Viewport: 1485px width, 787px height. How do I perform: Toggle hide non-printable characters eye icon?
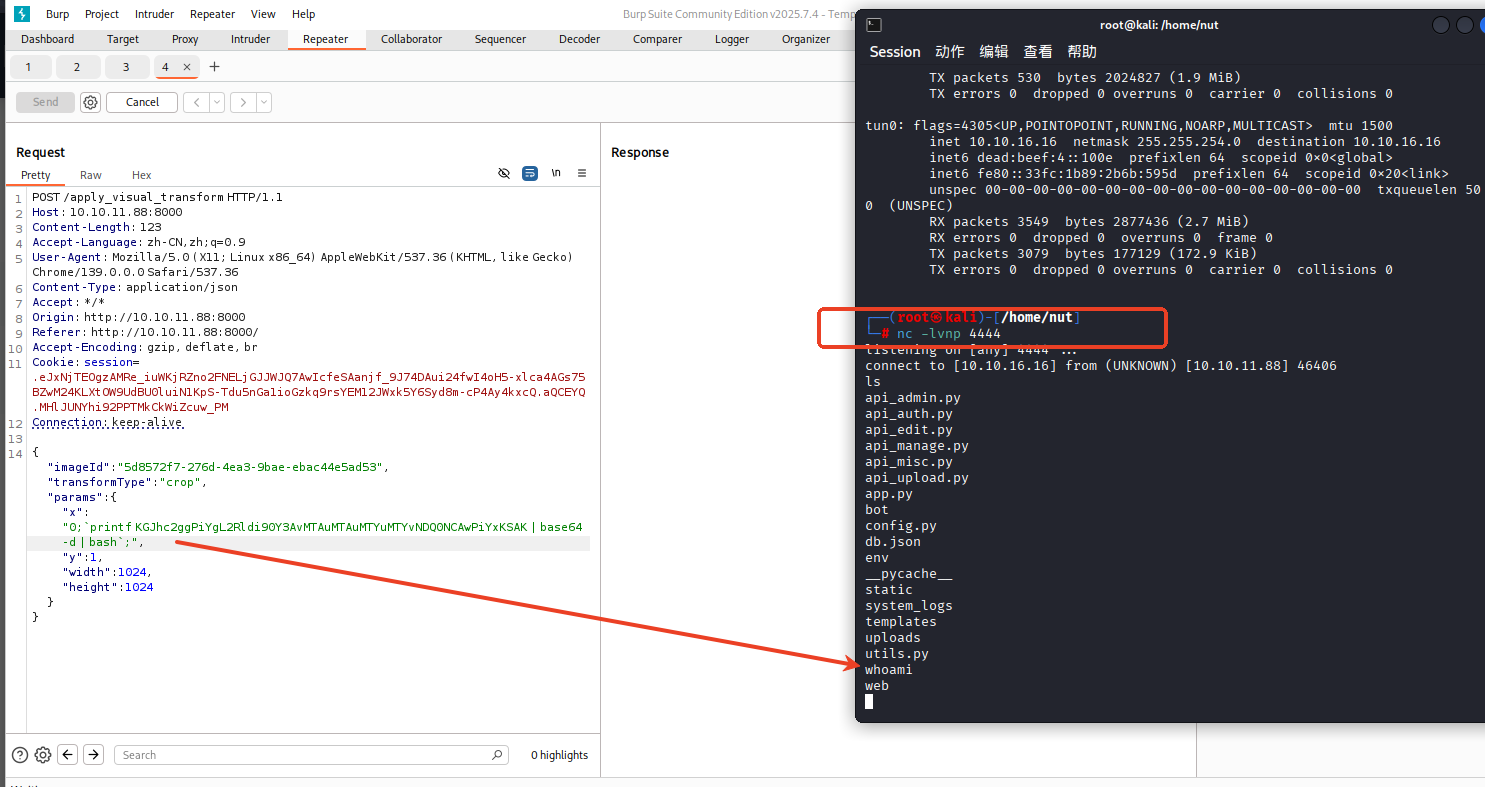504,173
